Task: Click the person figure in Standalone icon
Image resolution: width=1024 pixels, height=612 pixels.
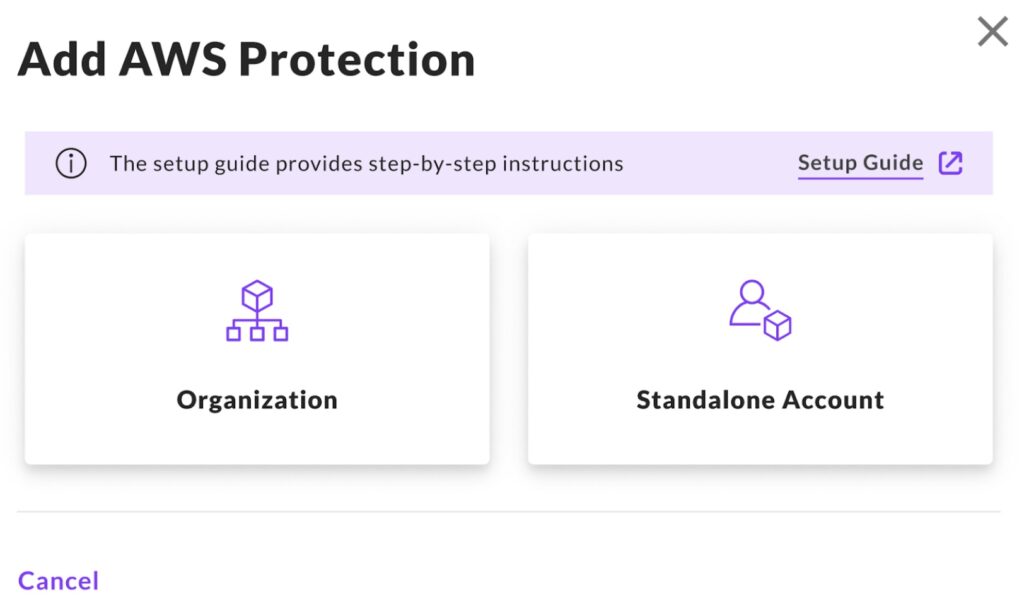Action: pyautogui.click(x=750, y=303)
